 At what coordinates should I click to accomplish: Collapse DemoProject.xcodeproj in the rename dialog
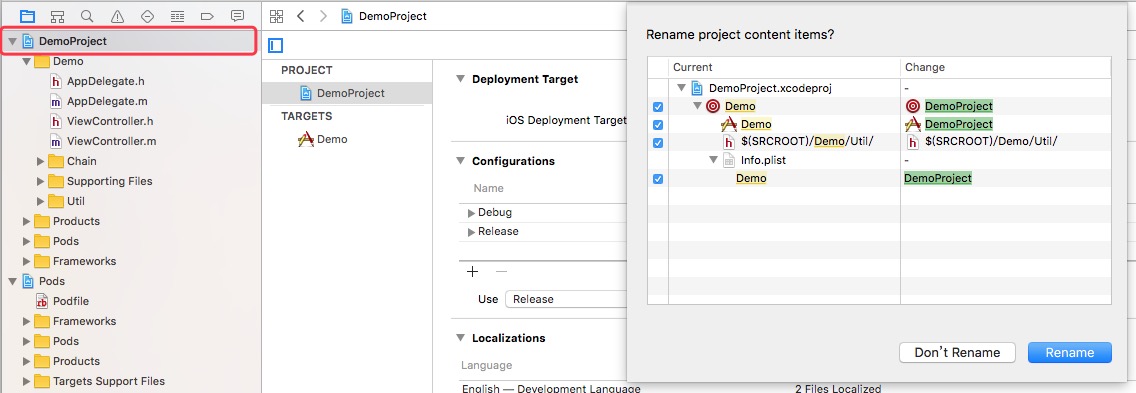coord(681,88)
